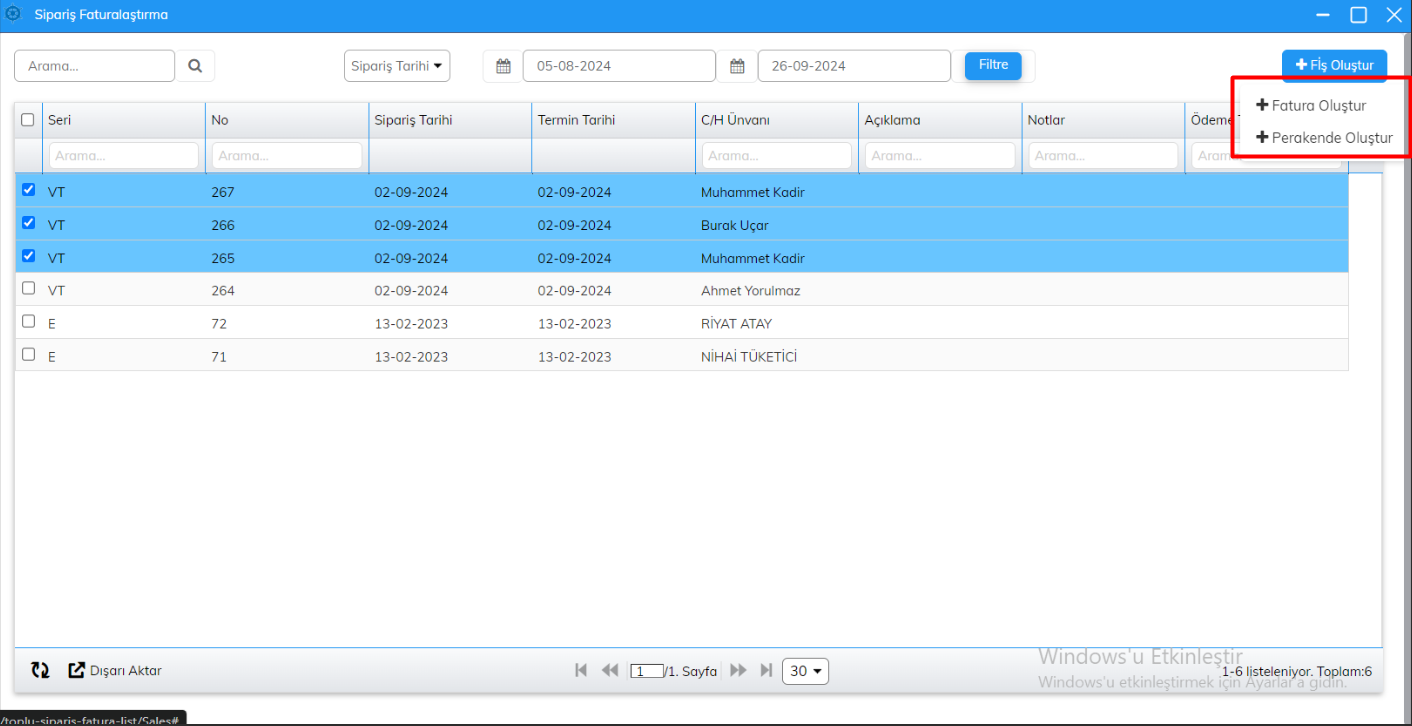This screenshot has height=726, width=1412.
Task: Click the page number input field
Action: pyautogui.click(x=646, y=670)
